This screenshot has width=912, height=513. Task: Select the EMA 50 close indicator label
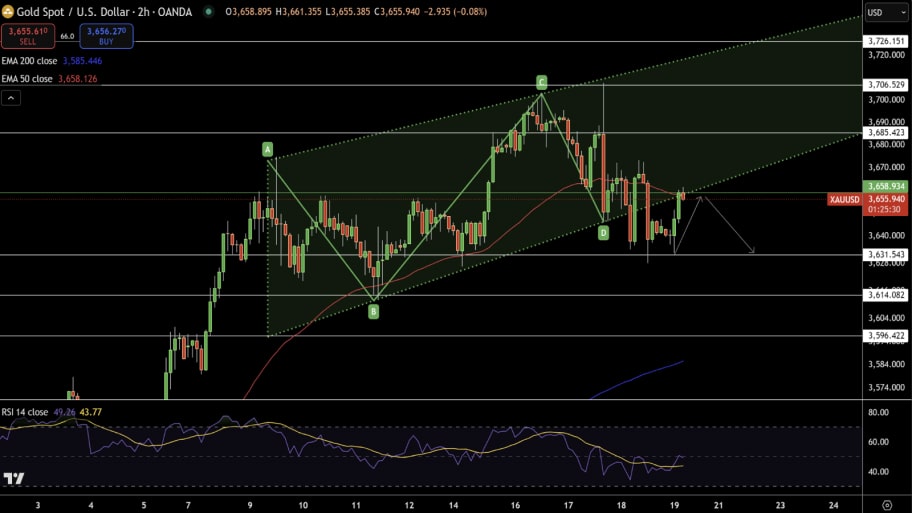(x=27, y=79)
